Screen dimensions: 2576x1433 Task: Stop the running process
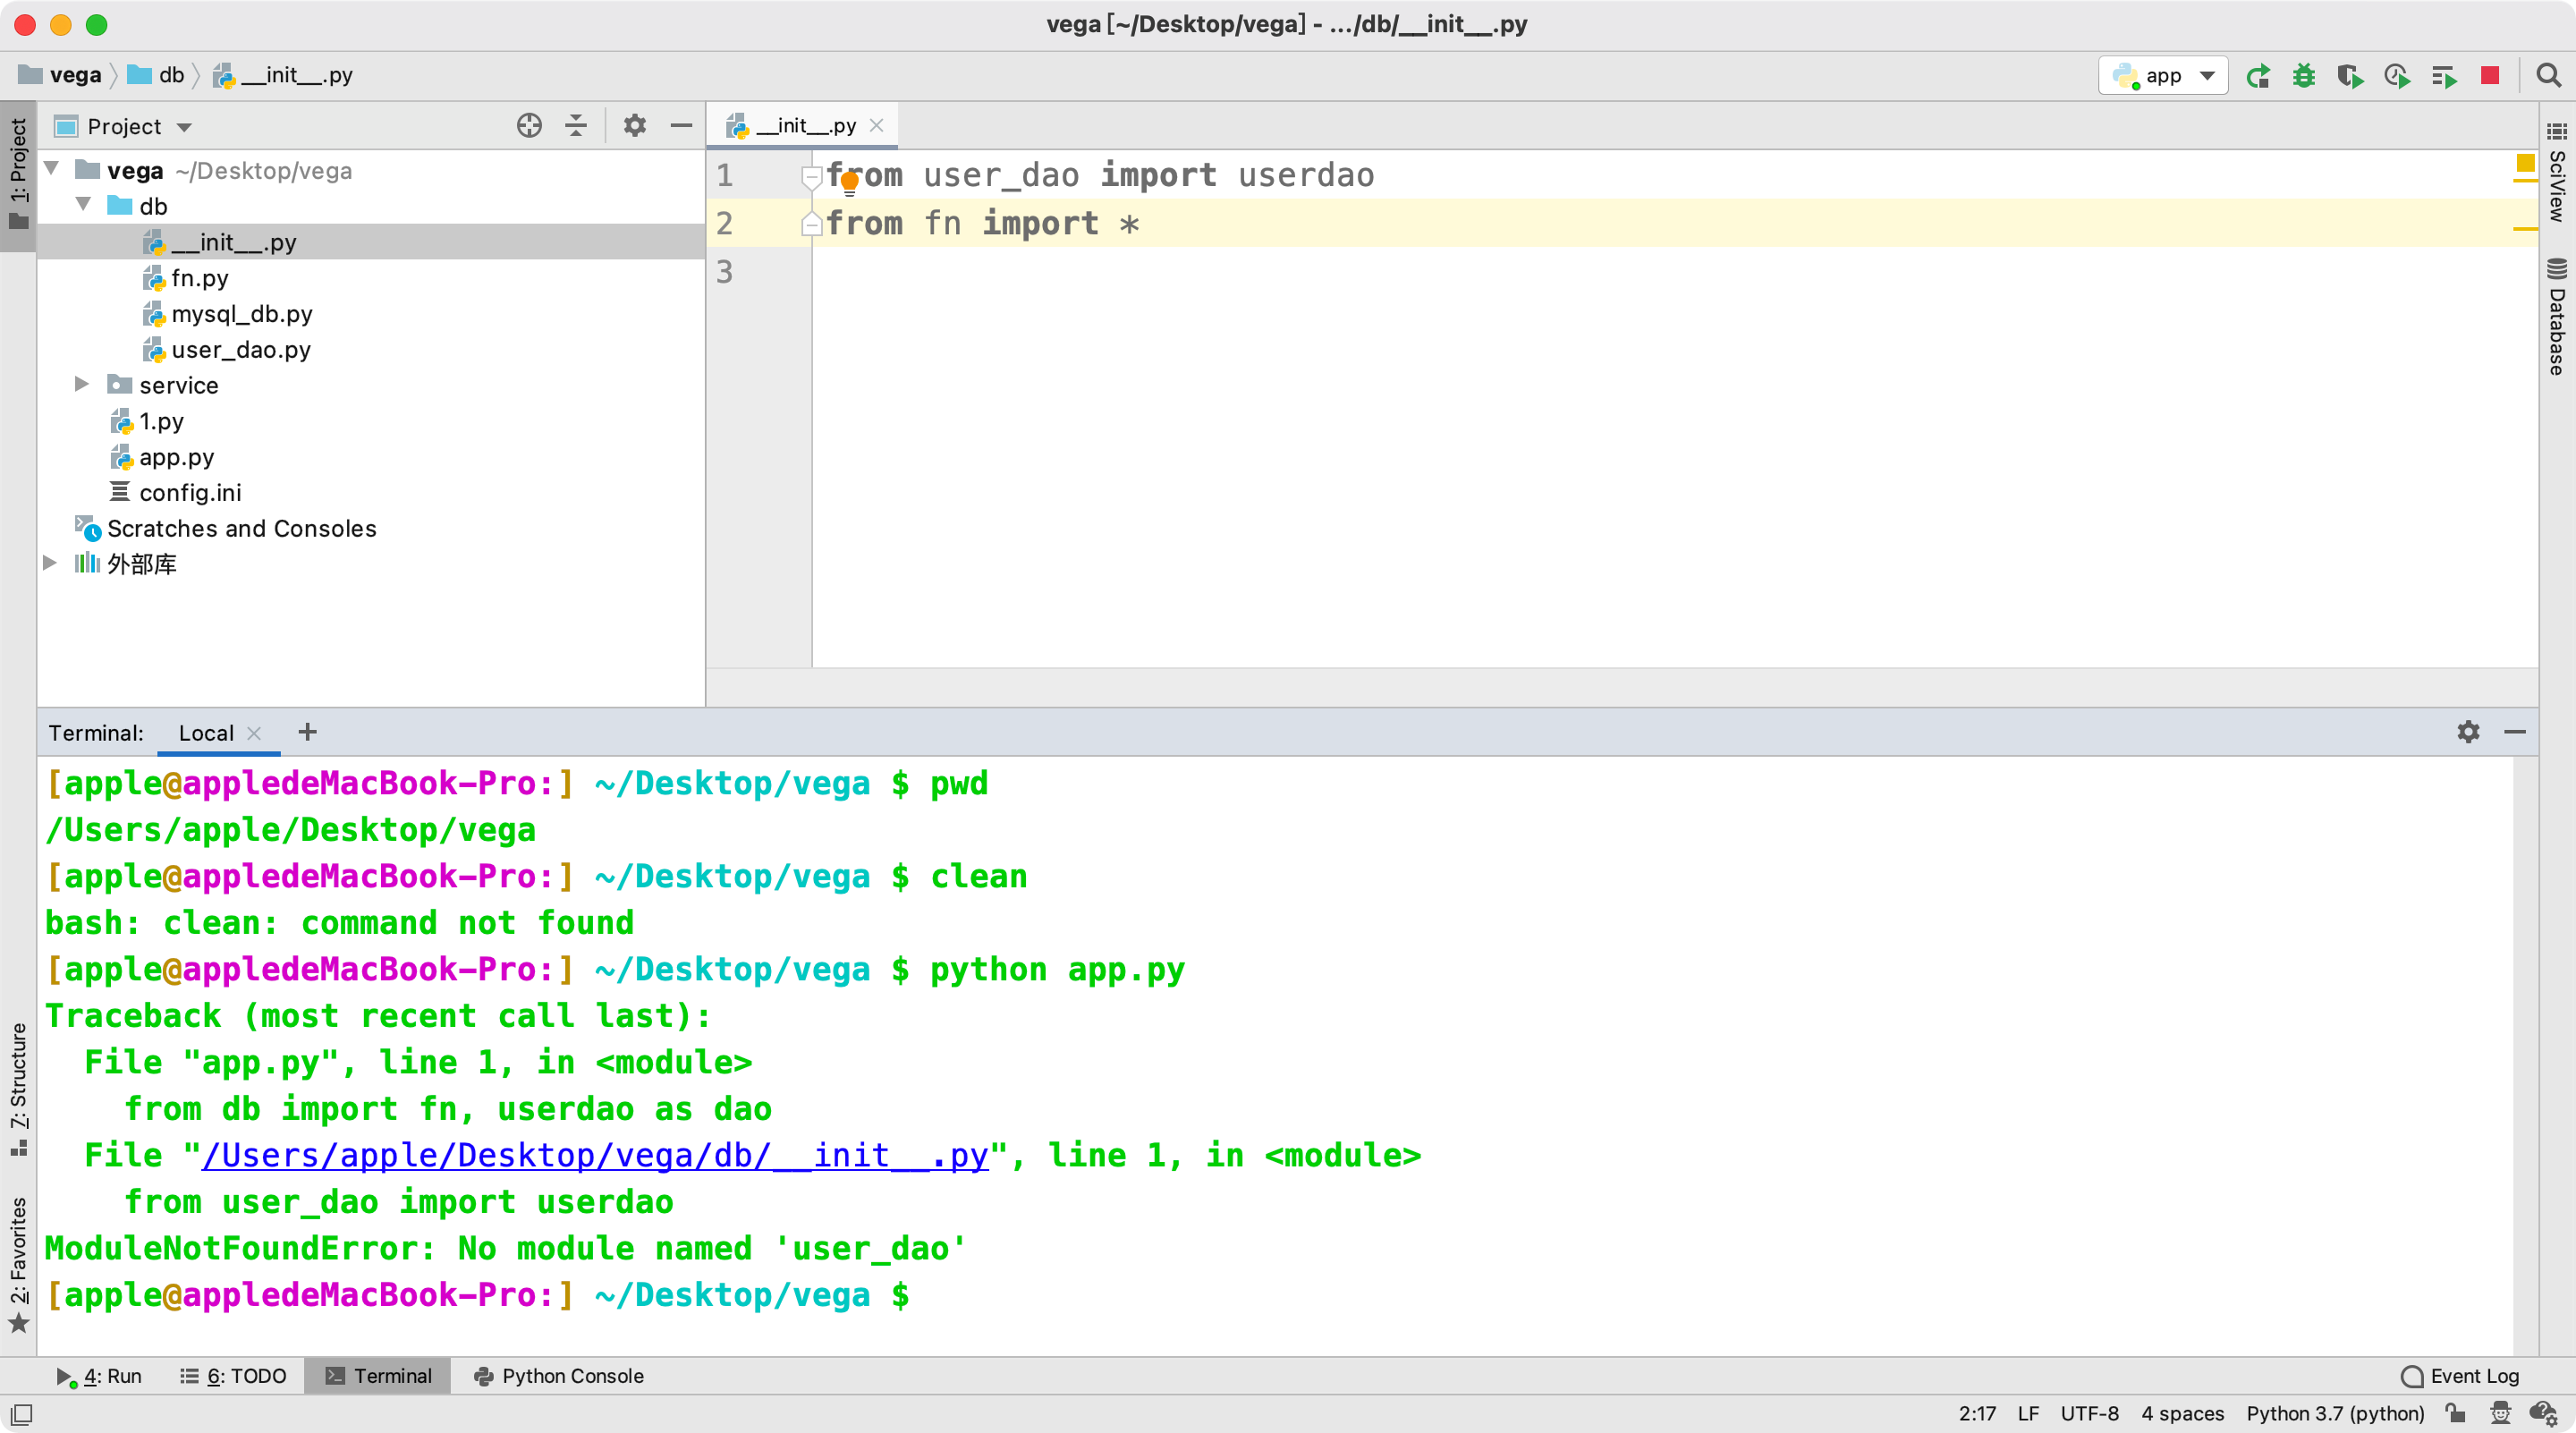[x=2490, y=76]
